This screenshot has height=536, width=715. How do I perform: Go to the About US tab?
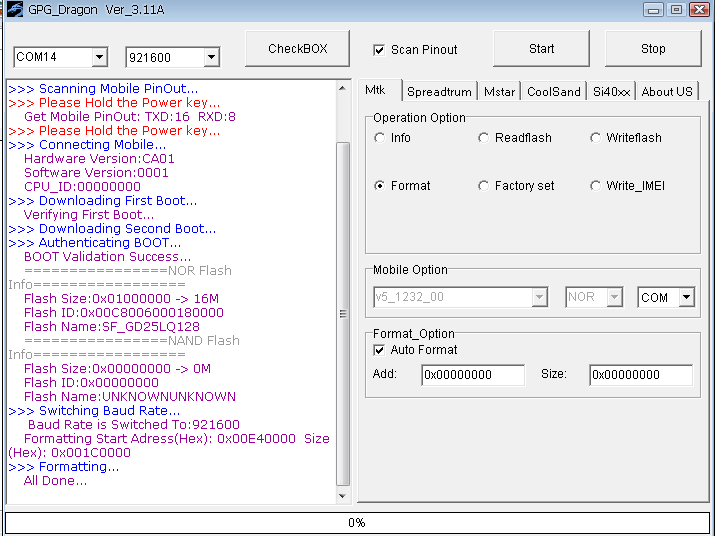(666, 91)
